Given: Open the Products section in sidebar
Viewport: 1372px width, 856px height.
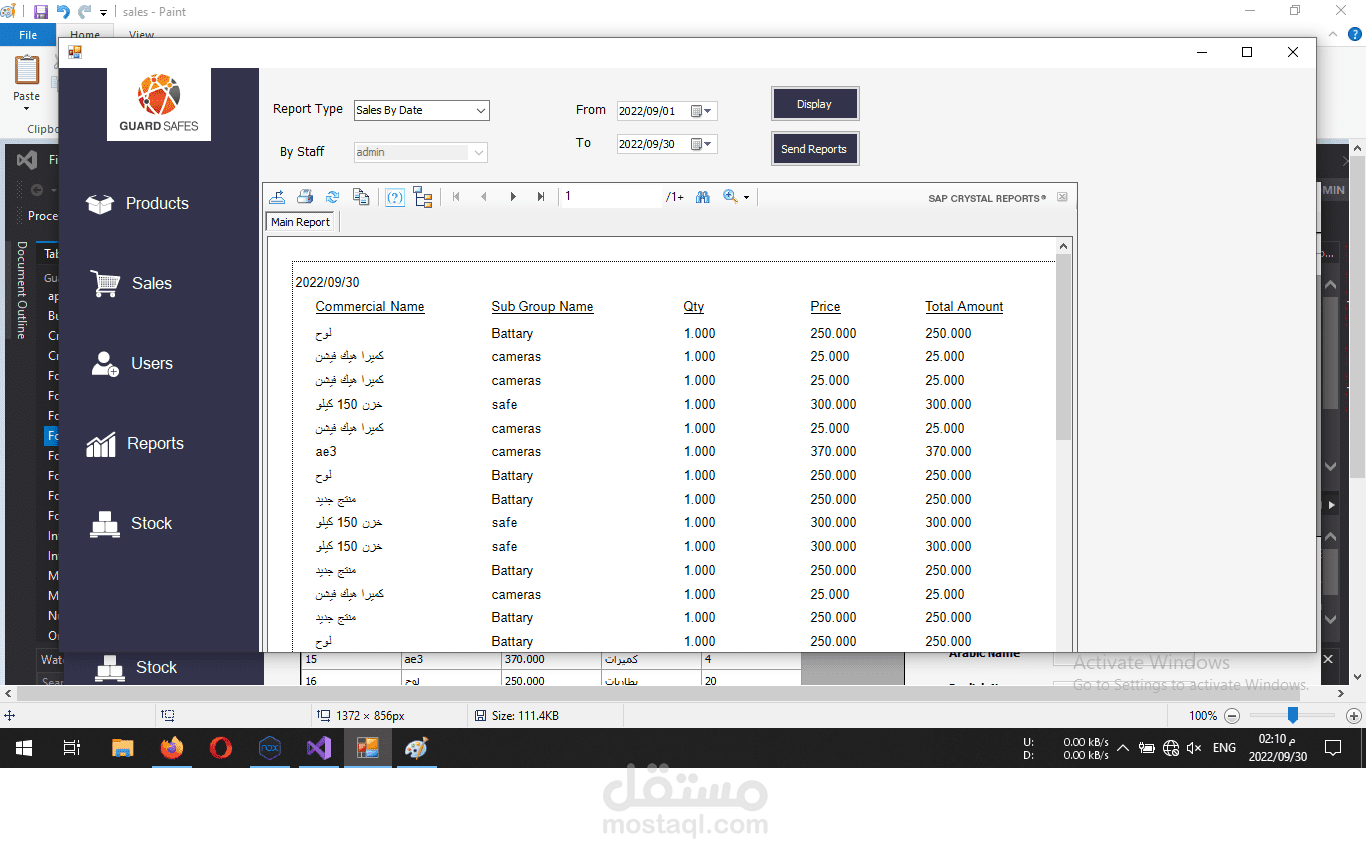Looking at the screenshot, I should [138, 203].
